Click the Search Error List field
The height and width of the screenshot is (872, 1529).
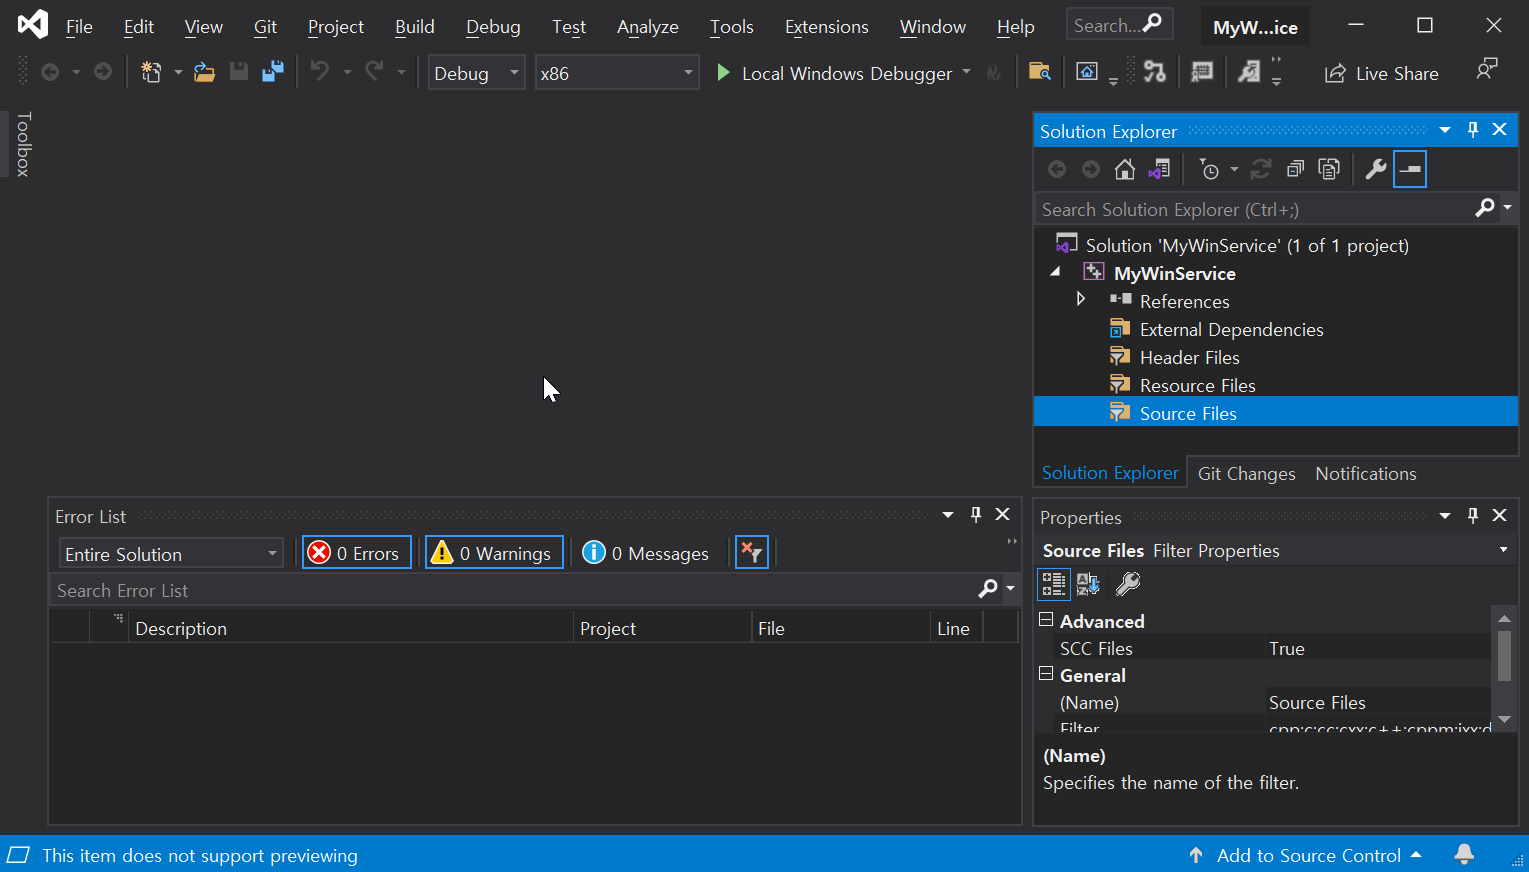(x=513, y=590)
